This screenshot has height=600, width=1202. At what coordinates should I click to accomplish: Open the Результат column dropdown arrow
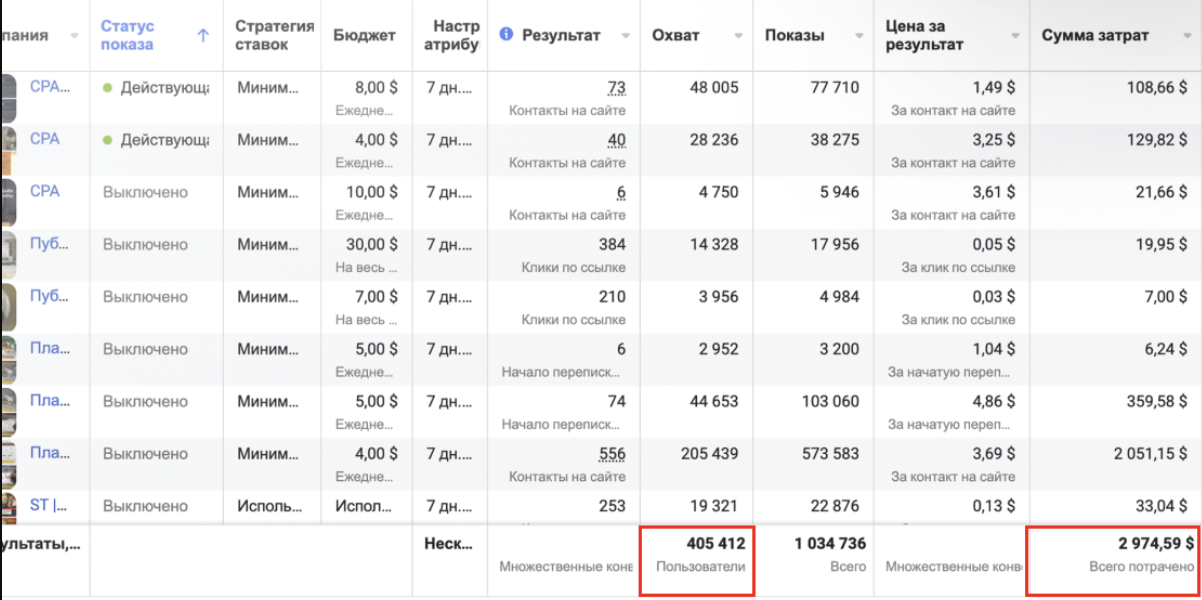[625, 36]
